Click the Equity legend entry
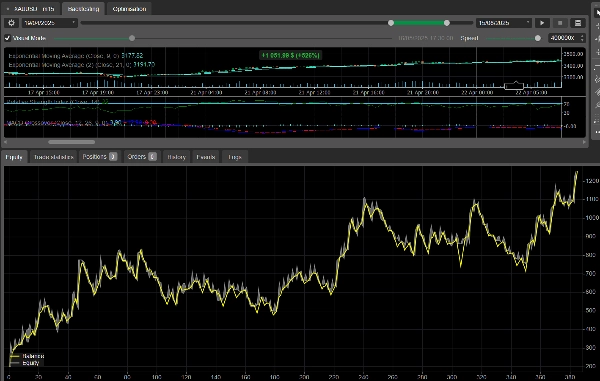Image resolution: width=600 pixels, height=381 pixels. (x=25, y=363)
